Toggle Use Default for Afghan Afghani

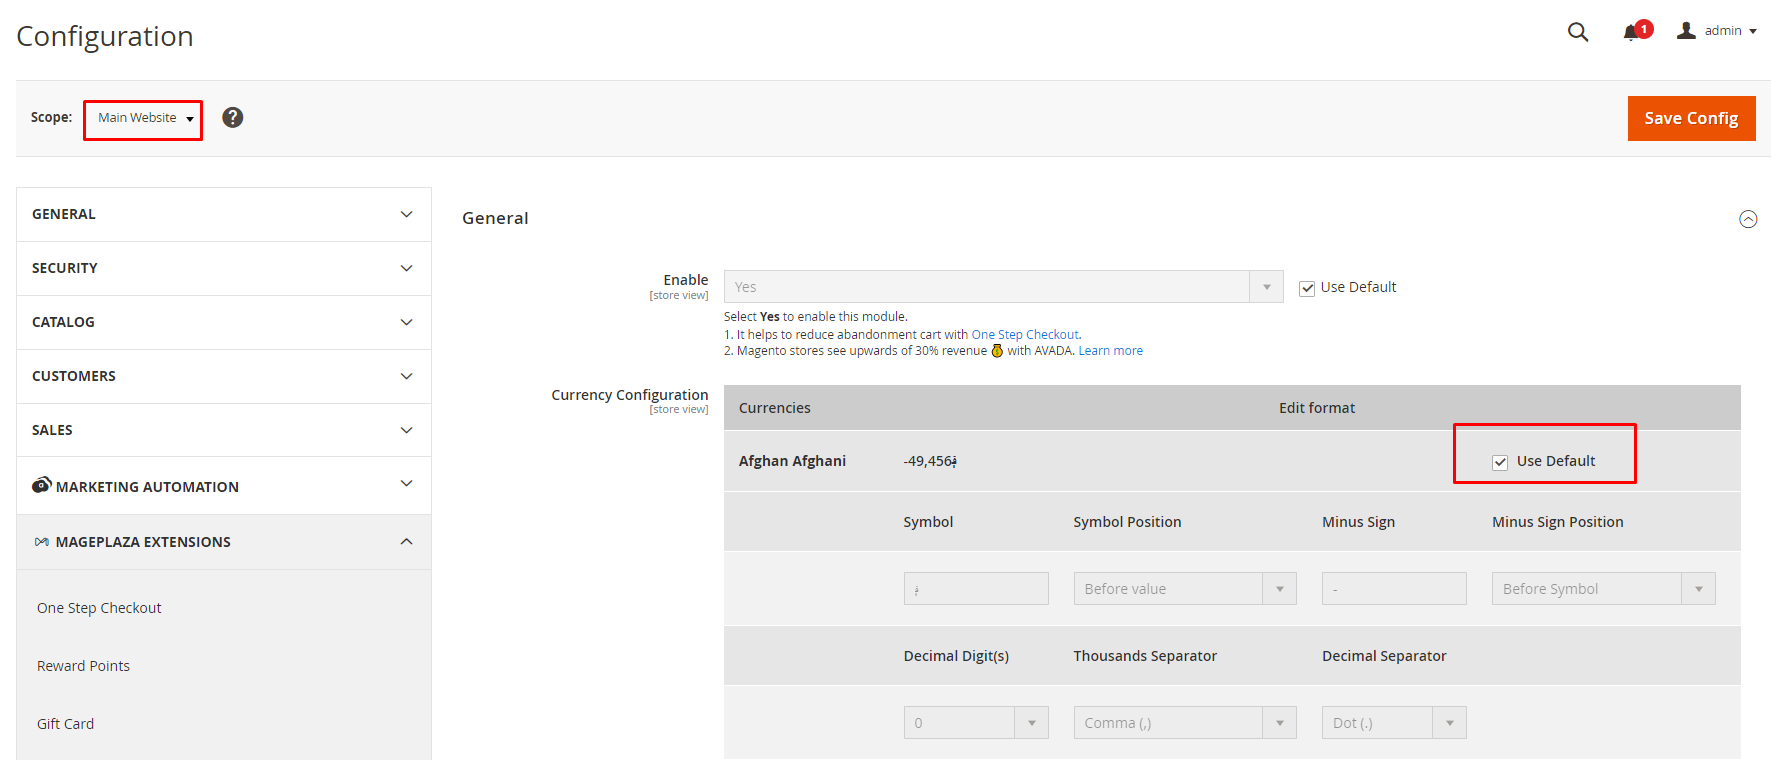coord(1499,462)
